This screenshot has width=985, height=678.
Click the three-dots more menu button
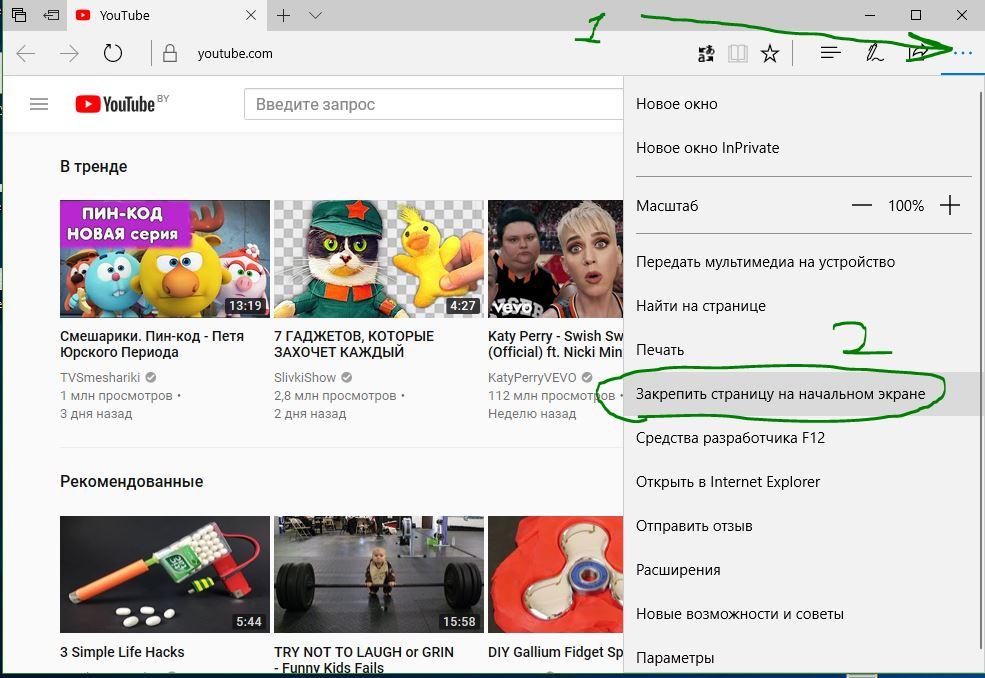coord(962,53)
